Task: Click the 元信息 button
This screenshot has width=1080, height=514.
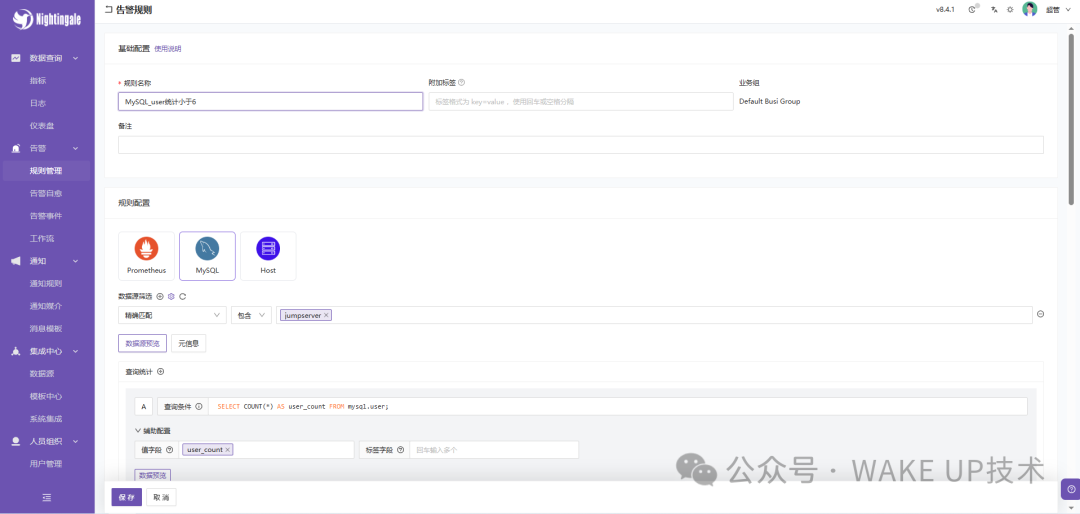Action: click(x=189, y=343)
